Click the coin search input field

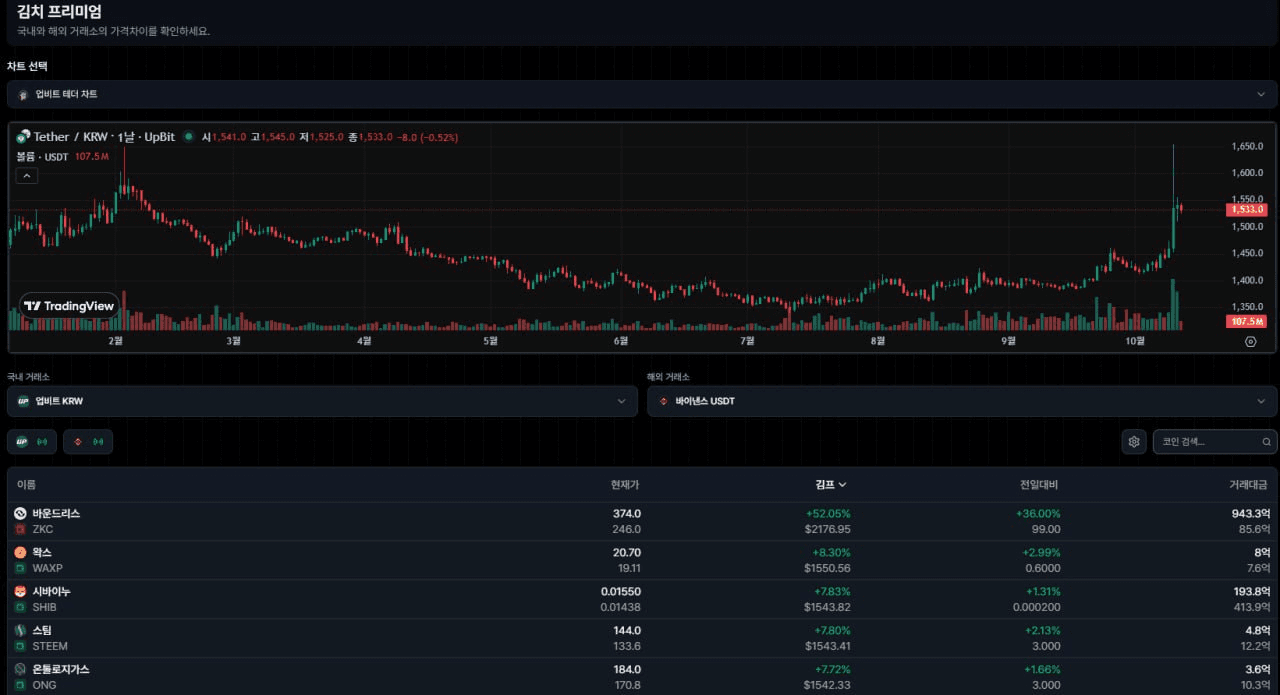tap(1205, 441)
